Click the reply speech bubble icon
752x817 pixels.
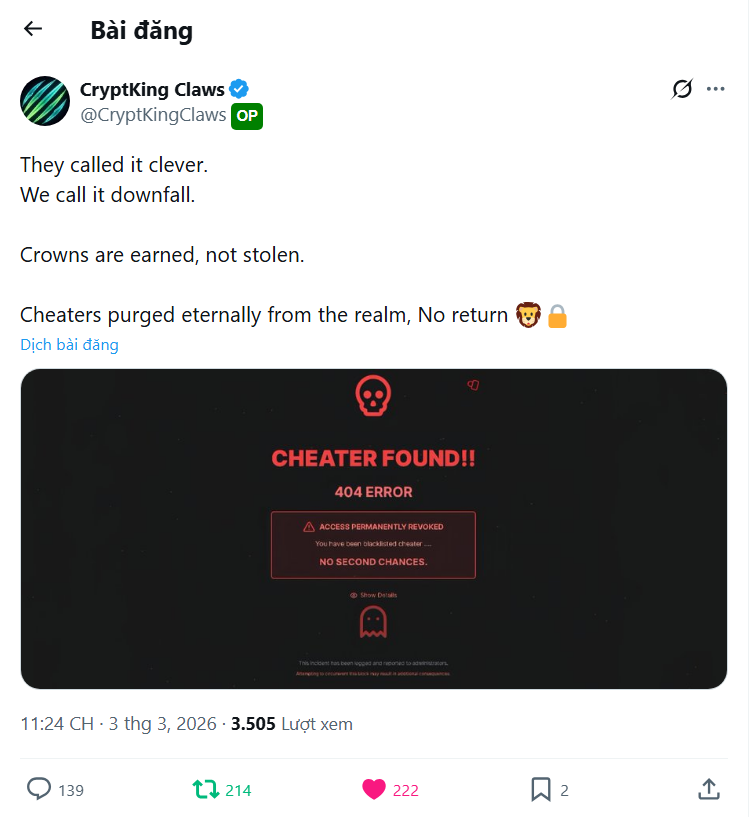(x=39, y=789)
